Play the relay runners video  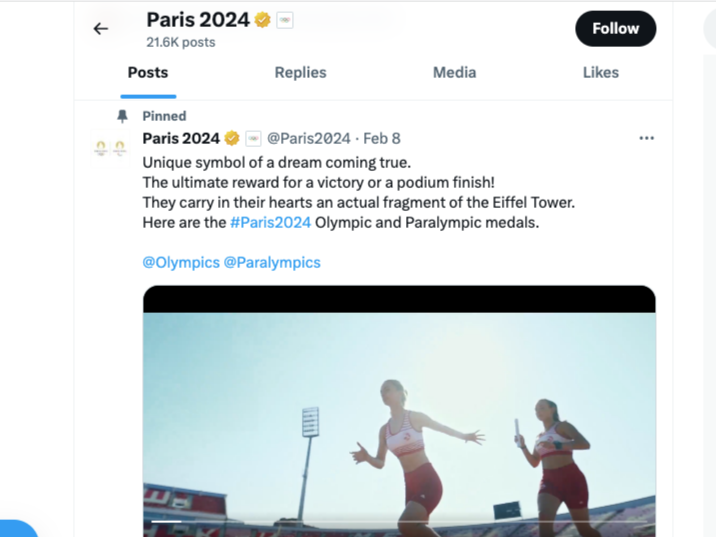pyautogui.click(x=399, y=420)
